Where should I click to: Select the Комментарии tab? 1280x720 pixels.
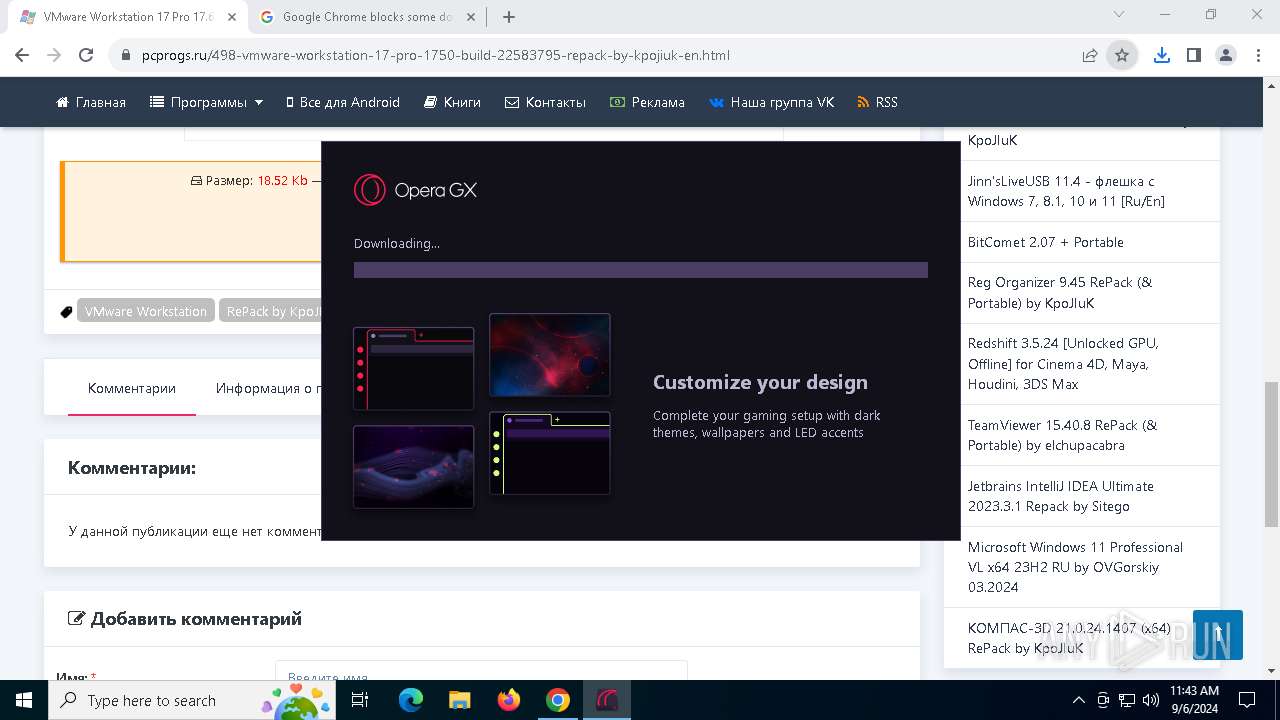click(132, 388)
